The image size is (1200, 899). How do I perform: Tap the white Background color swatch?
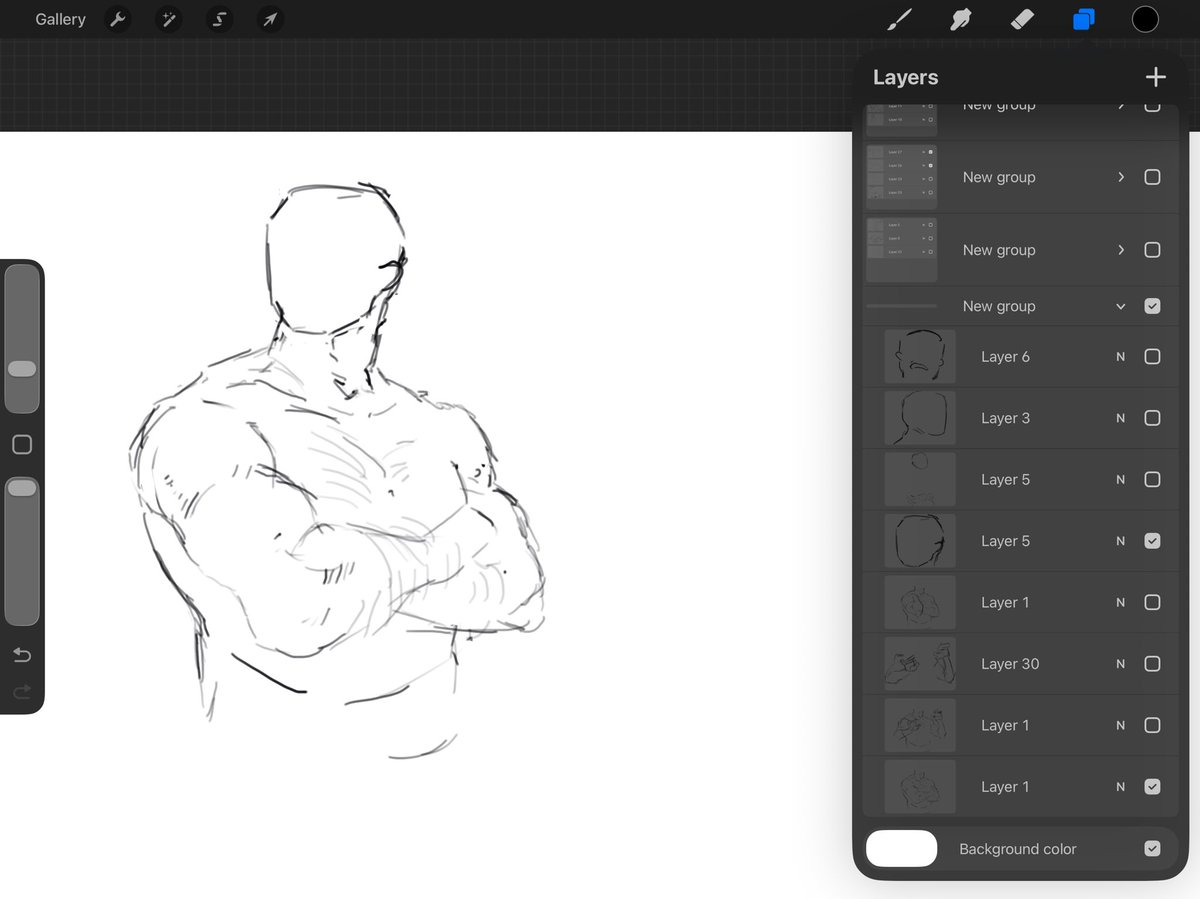[901, 848]
